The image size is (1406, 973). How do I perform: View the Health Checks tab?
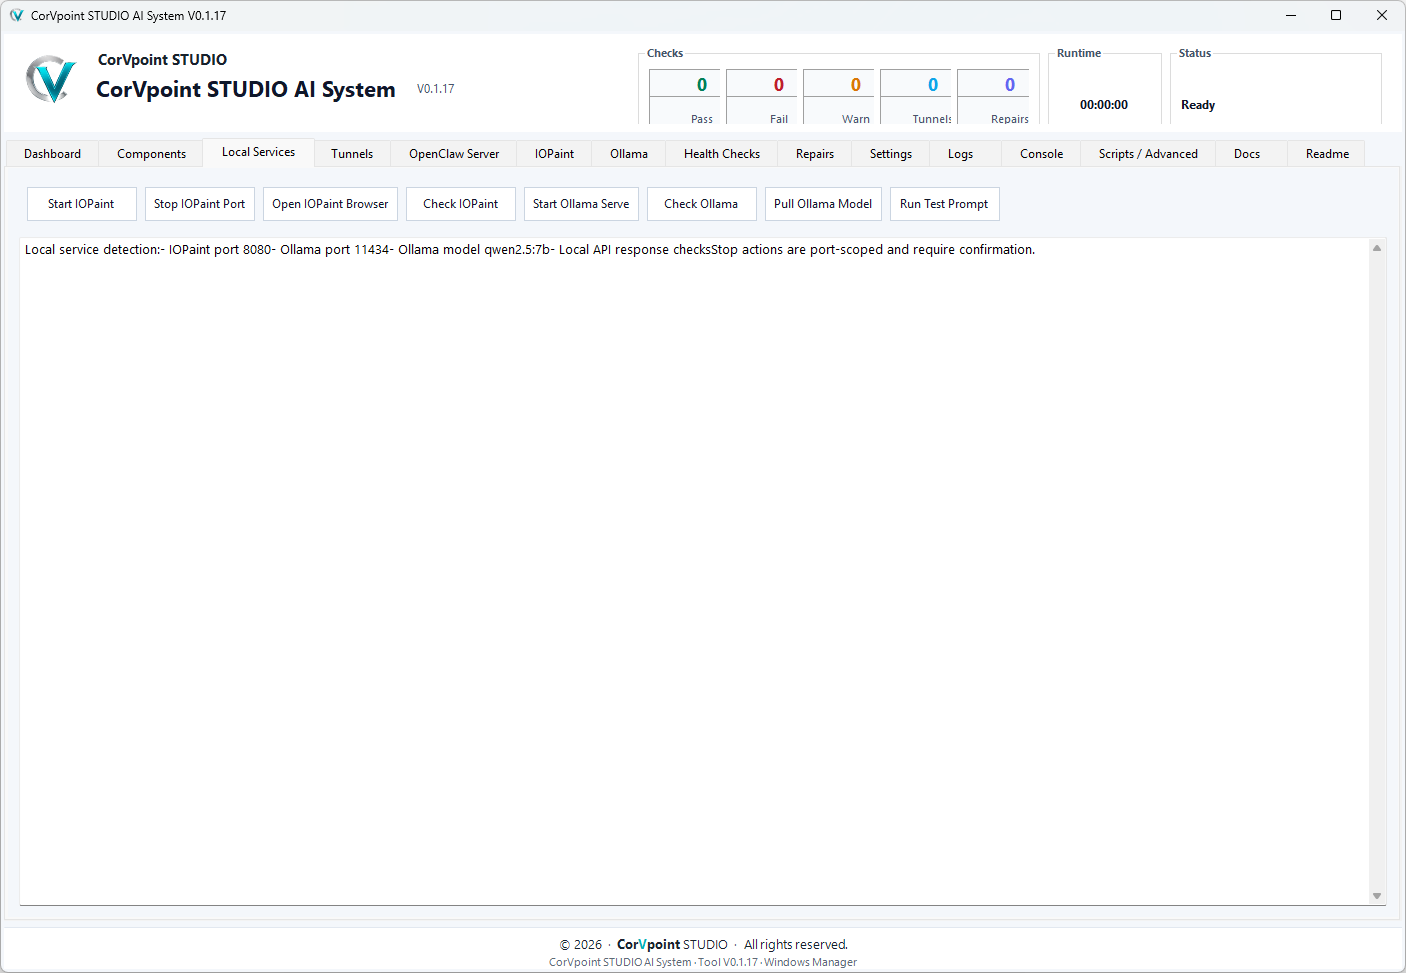[x=722, y=154]
